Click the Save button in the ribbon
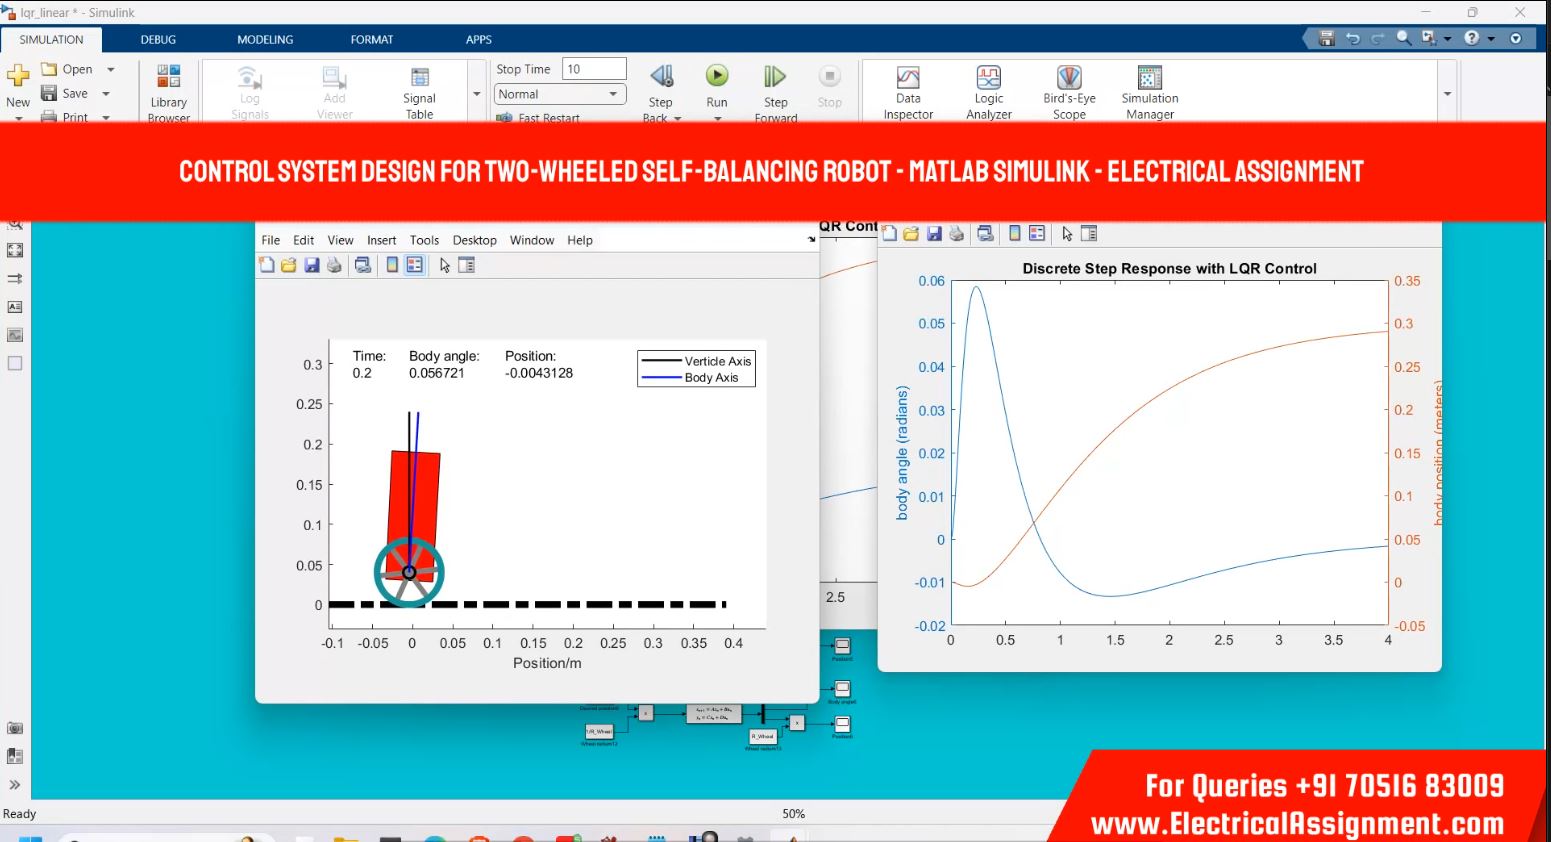Image resolution: width=1551 pixels, height=842 pixels. (x=66, y=93)
